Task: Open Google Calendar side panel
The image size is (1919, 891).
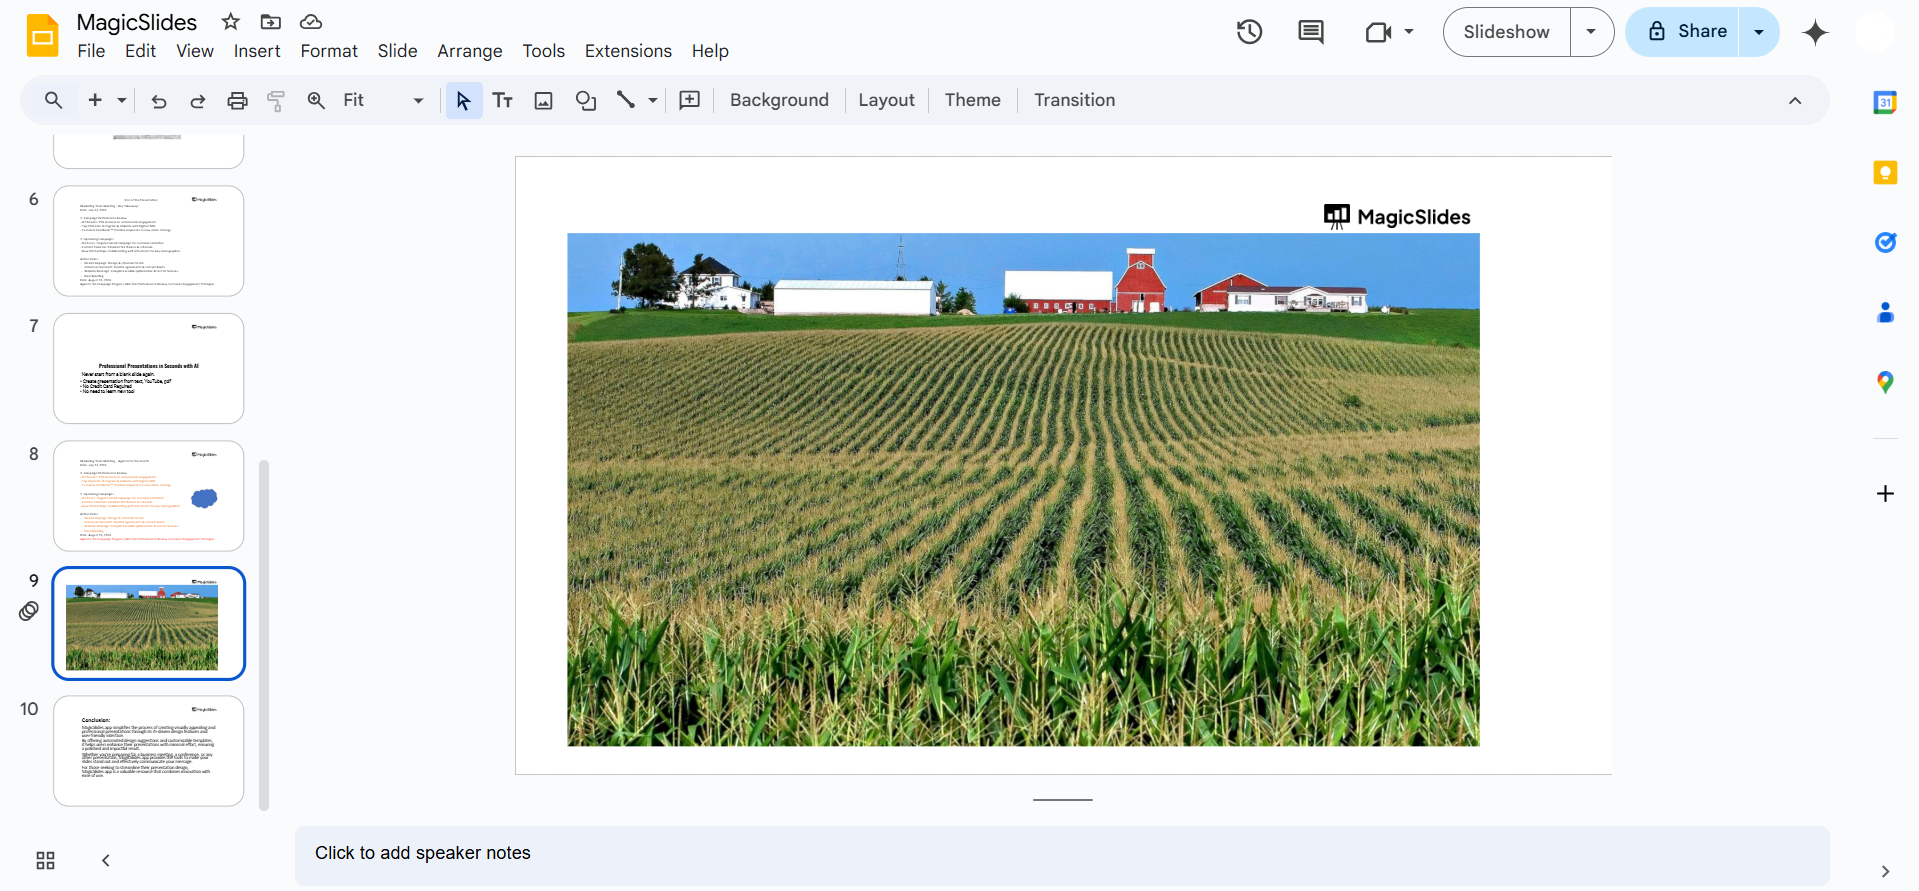Action: (x=1885, y=102)
